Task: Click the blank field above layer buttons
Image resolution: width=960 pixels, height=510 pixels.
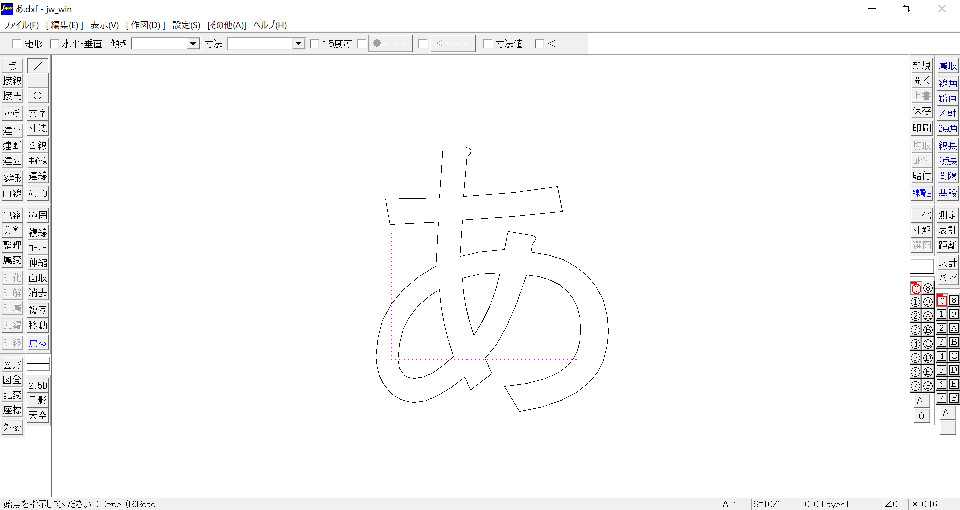Action: click(x=921, y=266)
